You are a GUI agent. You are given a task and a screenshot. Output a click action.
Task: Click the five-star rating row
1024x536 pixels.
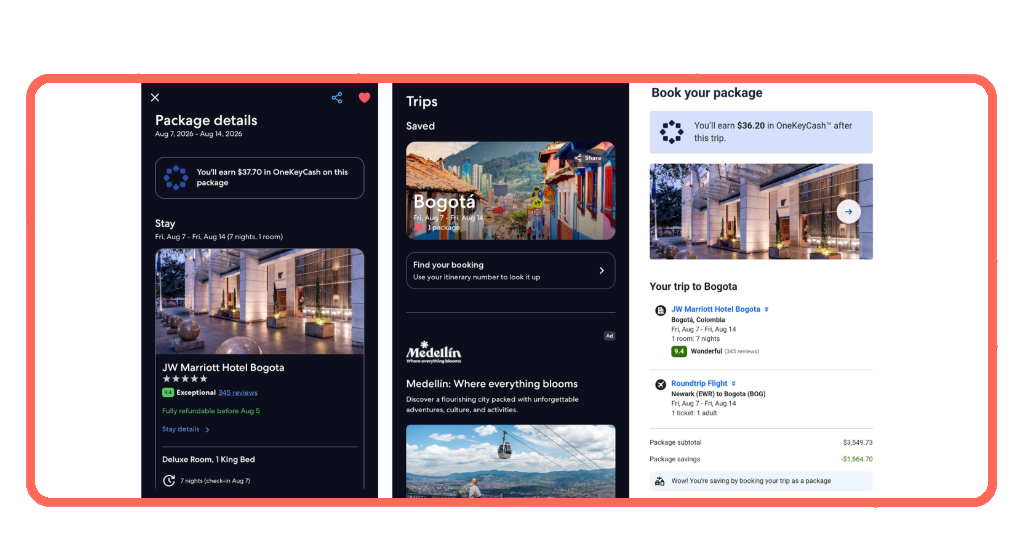click(185, 379)
